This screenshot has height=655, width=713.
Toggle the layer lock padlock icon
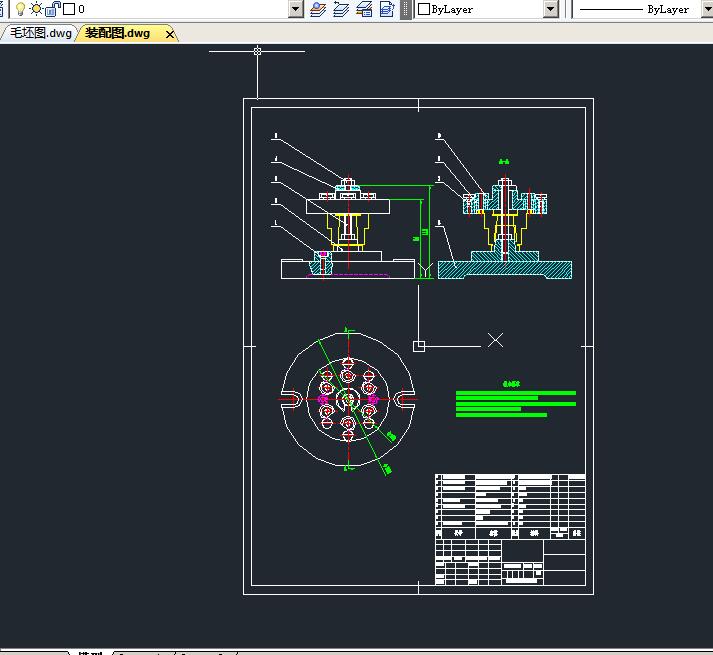pyautogui.click(x=53, y=9)
